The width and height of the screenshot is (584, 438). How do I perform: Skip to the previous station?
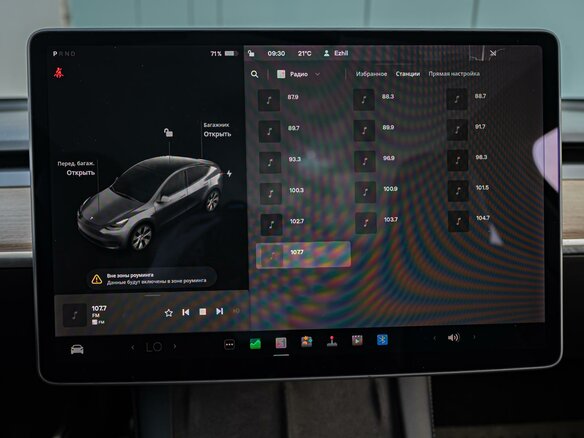(185, 312)
